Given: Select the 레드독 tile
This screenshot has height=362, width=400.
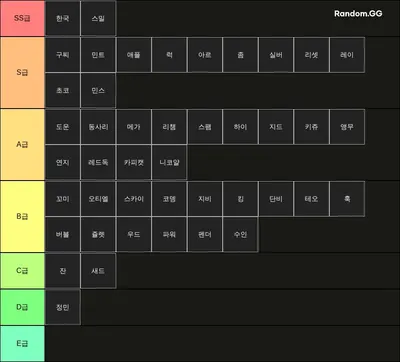Looking at the screenshot, I should [x=98, y=162].
